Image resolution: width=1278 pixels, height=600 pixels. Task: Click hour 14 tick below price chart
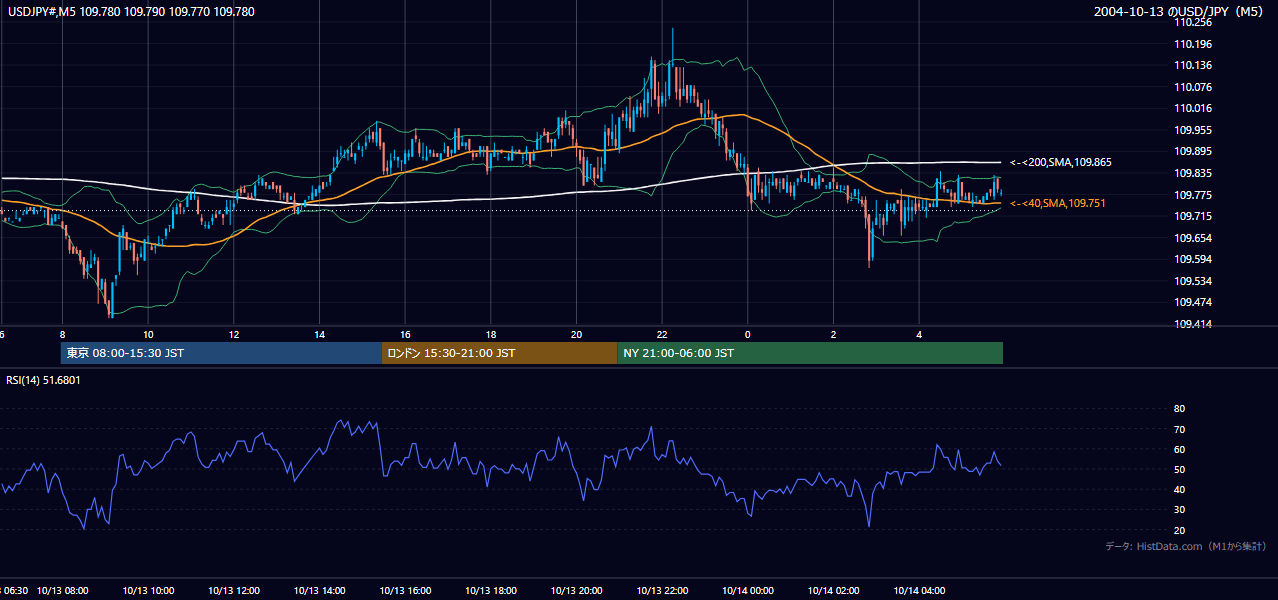tap(320, 334)
